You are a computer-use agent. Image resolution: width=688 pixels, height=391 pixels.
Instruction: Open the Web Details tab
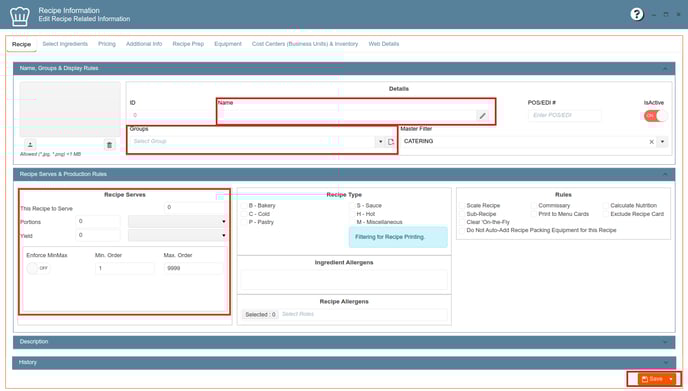click(383, 44)
